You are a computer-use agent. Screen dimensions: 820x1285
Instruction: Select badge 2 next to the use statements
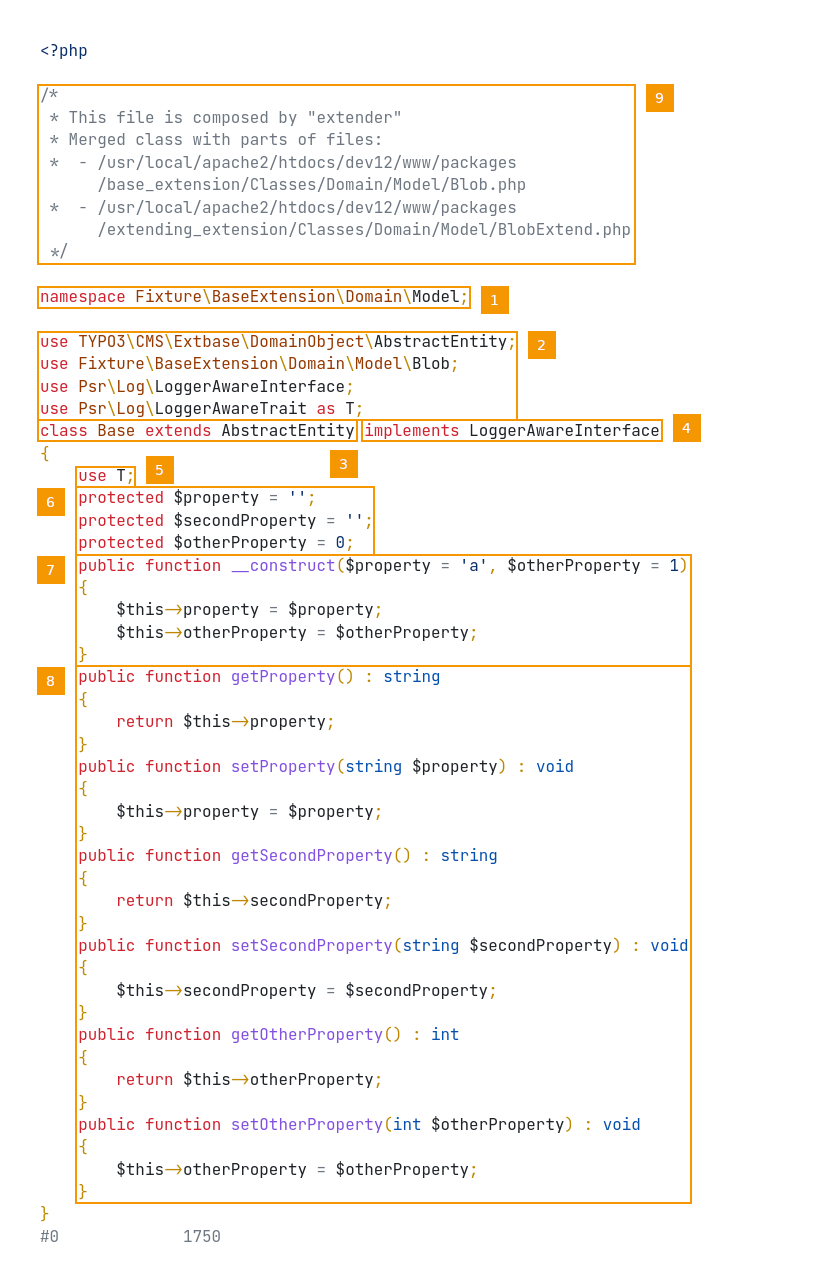point(541,345)
